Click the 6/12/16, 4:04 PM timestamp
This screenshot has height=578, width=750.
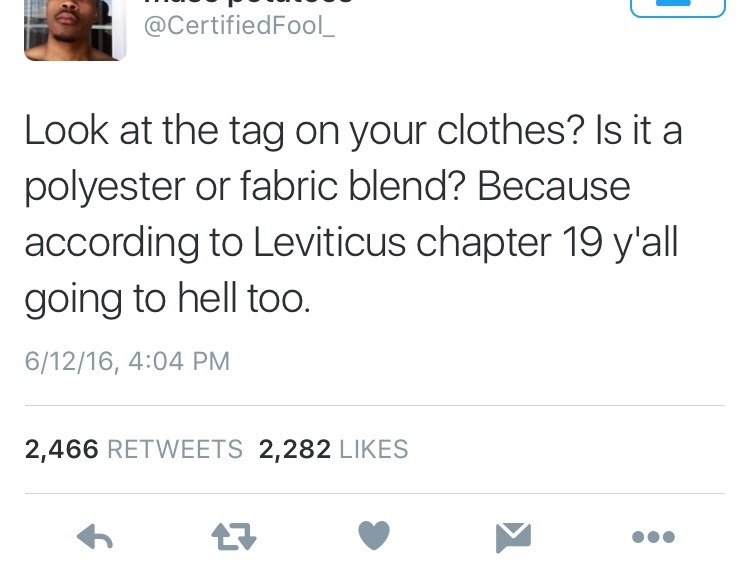(x=127, y=361)
